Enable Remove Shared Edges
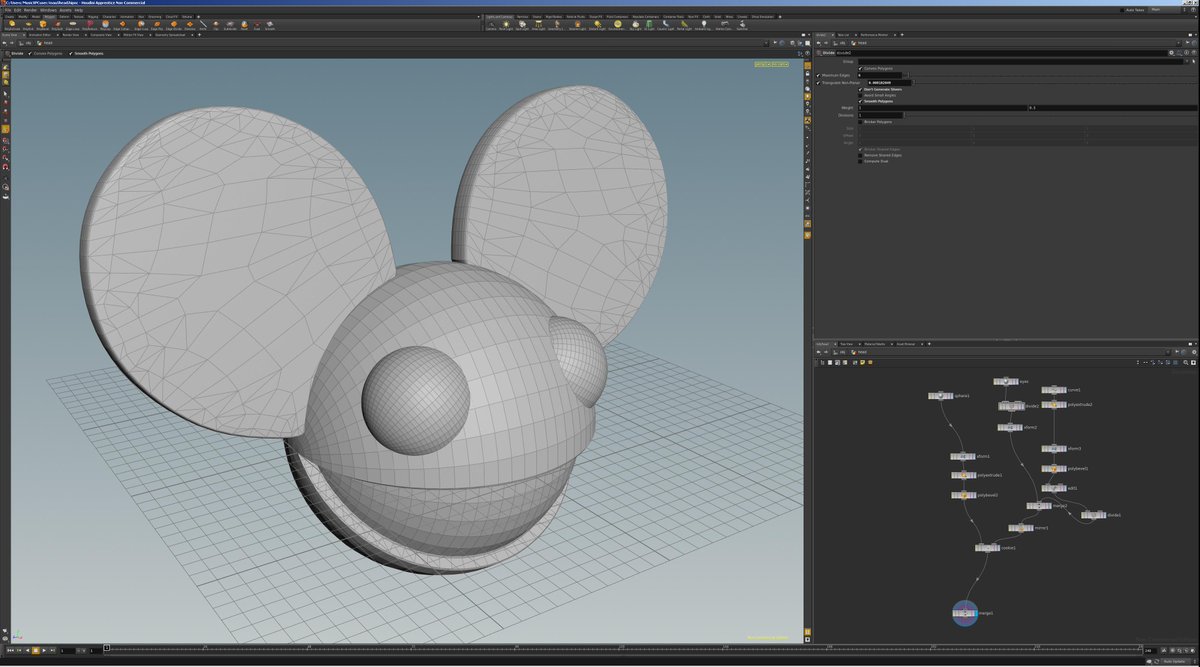1200x667 pixels. tap(860, 155)
